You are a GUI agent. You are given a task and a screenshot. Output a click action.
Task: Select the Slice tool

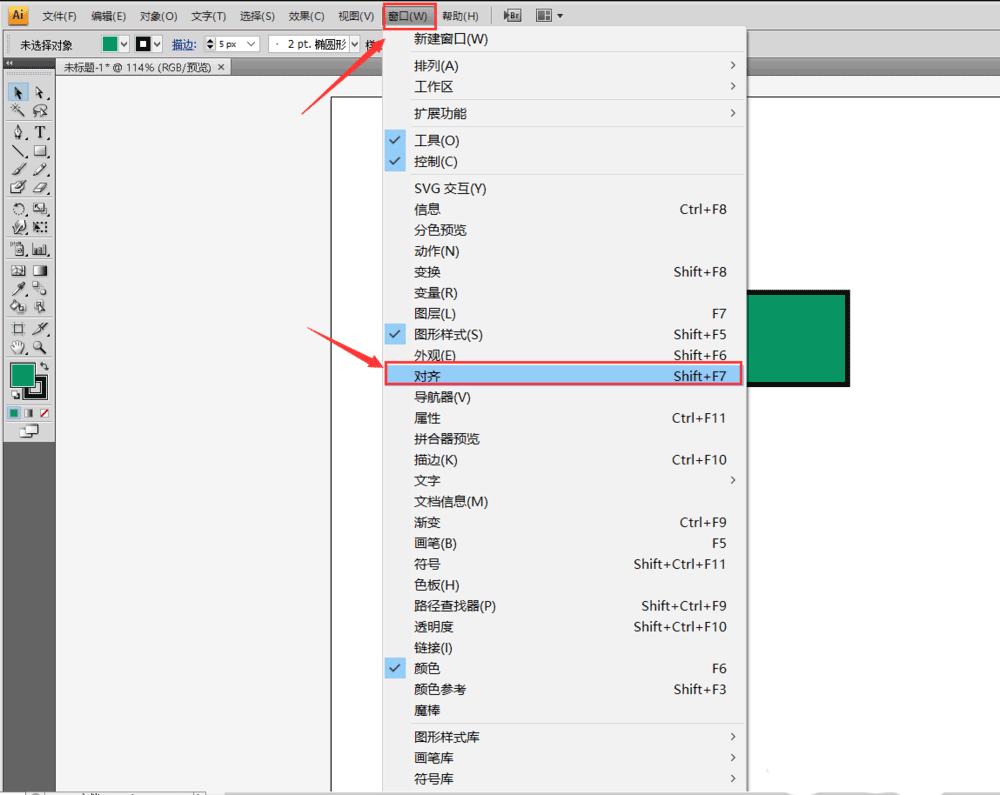click(x=40, y=329)
